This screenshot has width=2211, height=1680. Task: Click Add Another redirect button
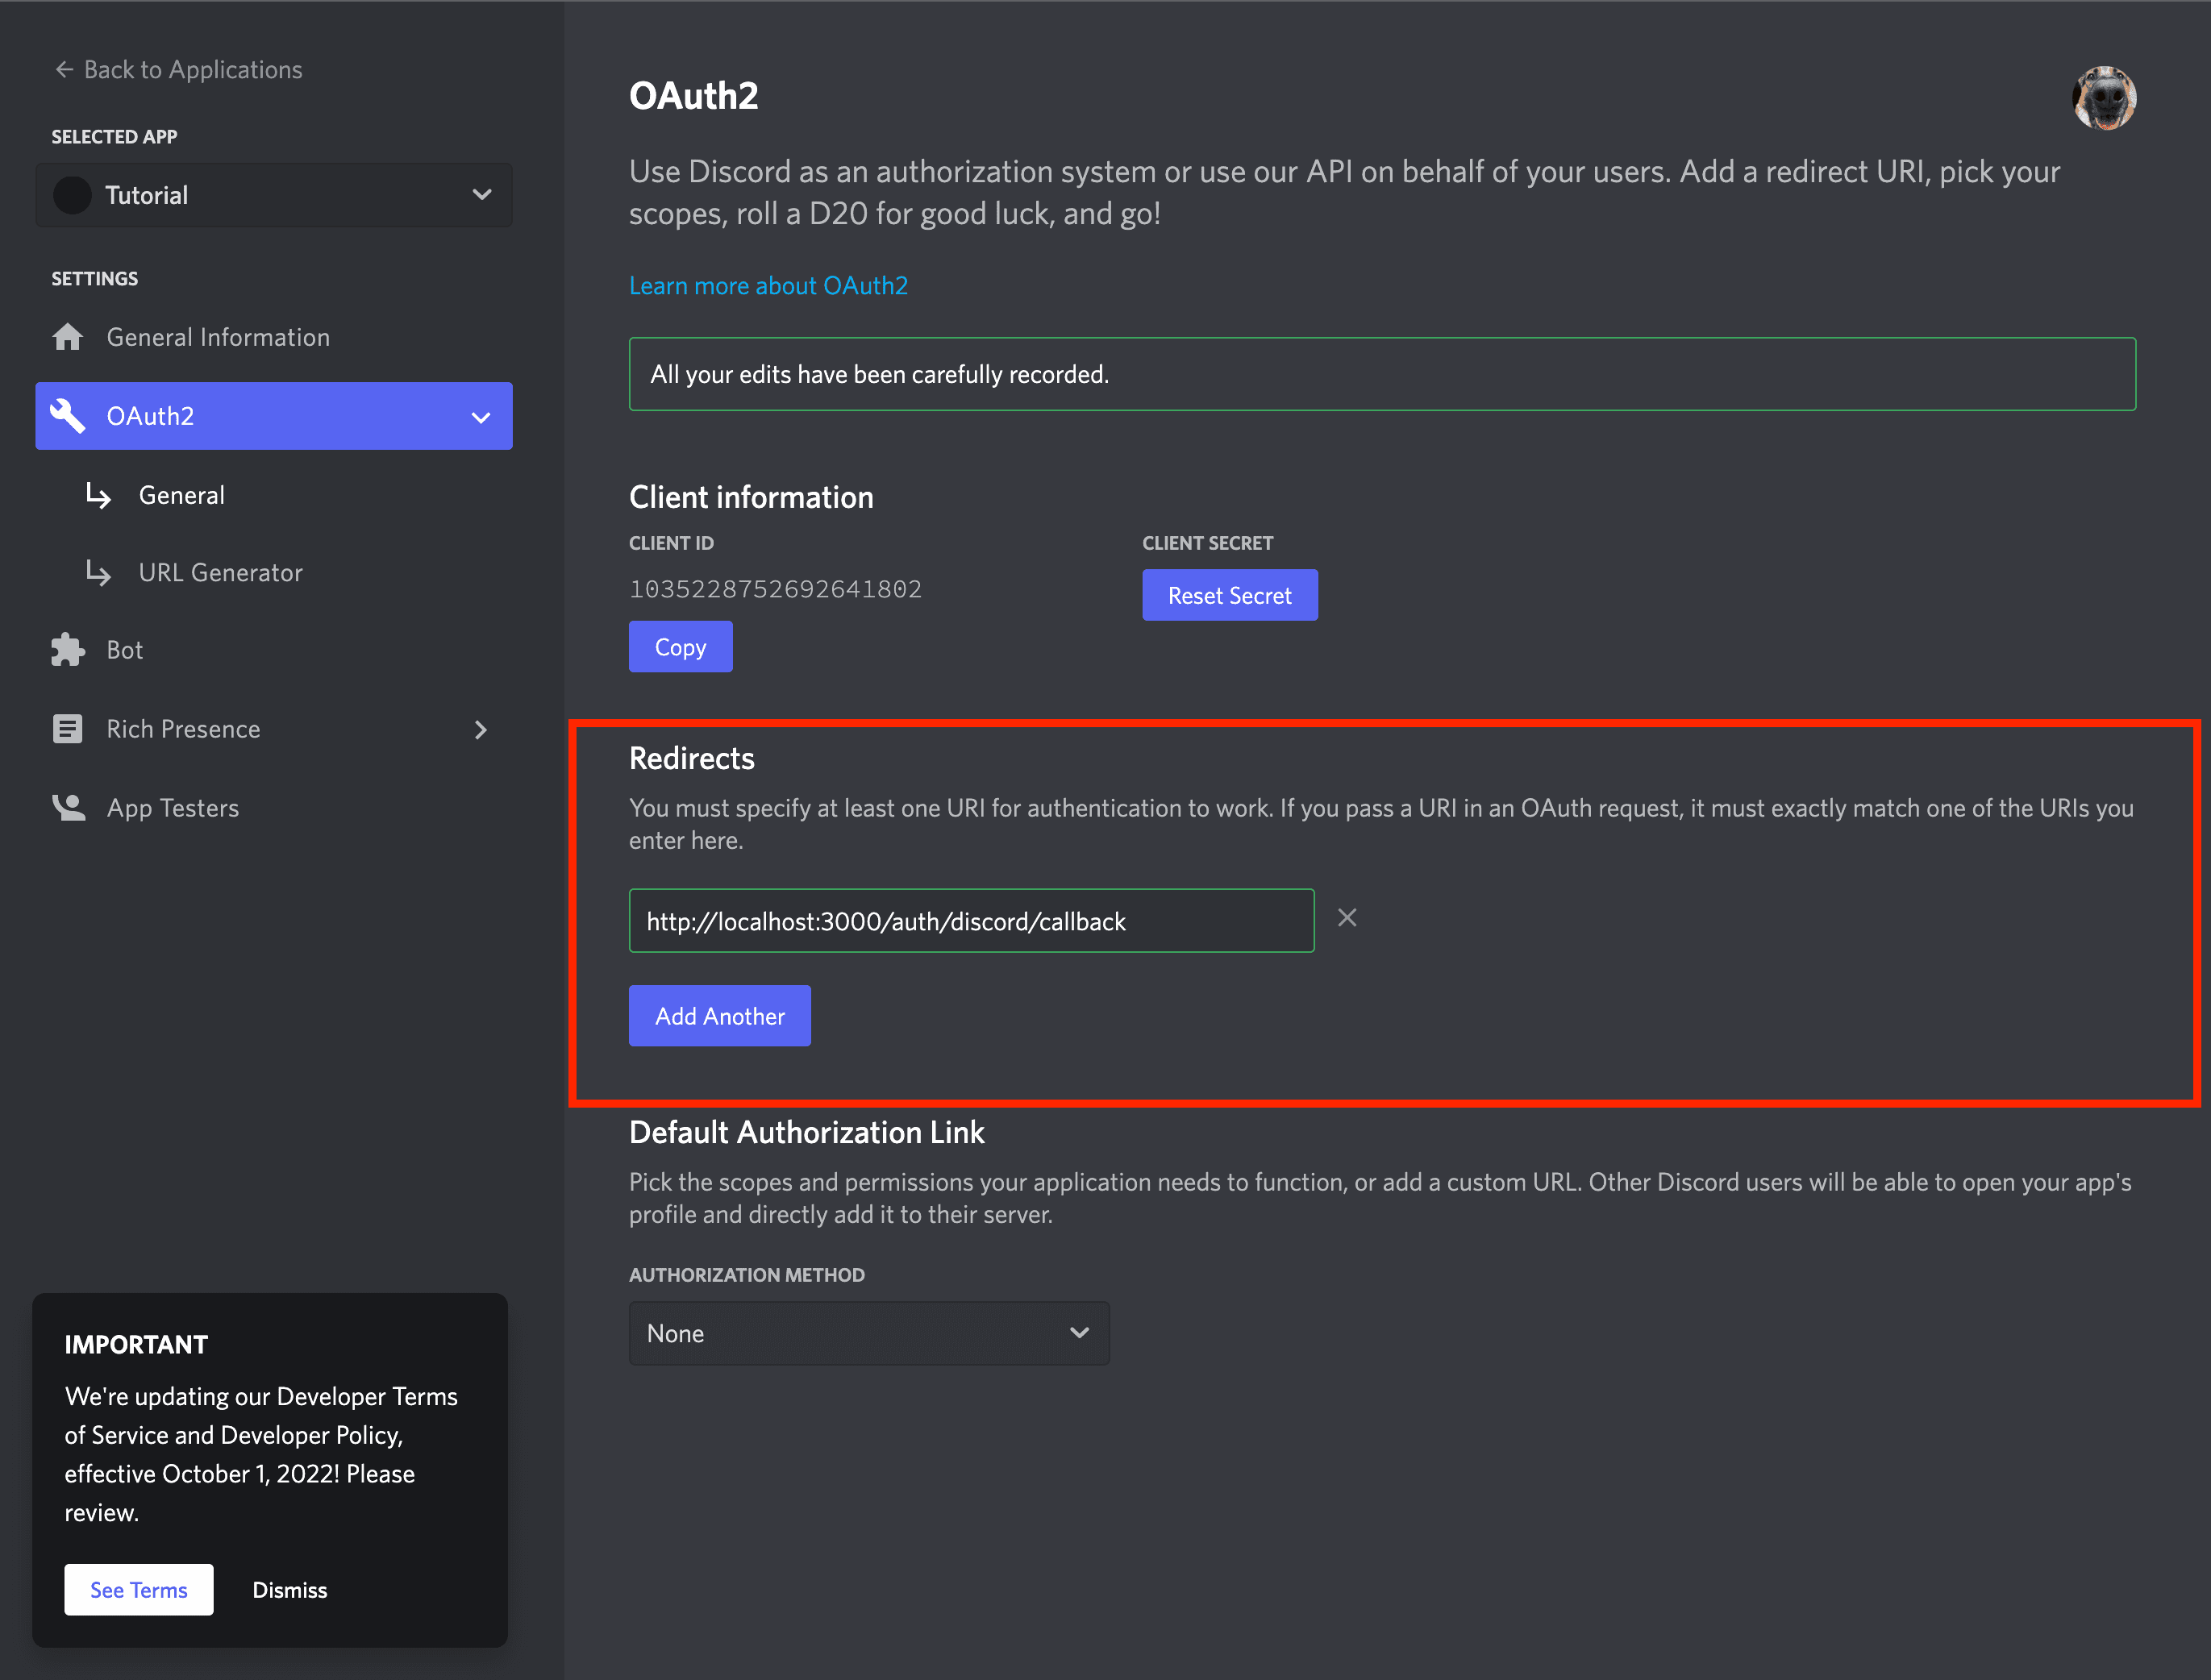(720, 1016)
